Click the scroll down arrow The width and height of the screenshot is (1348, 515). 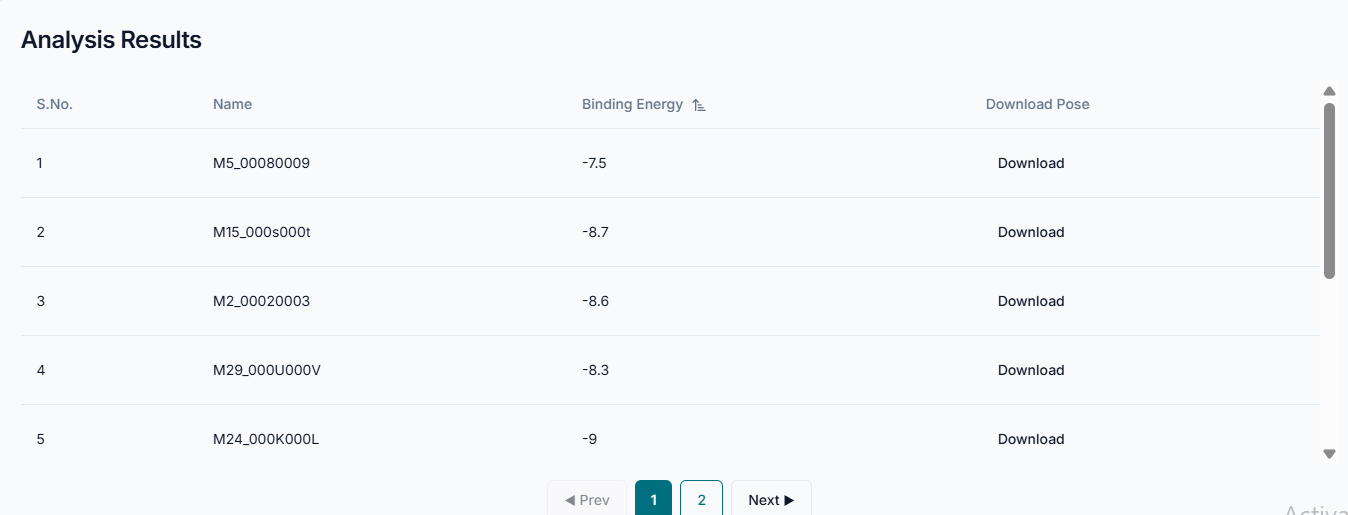coord(1329,454)
